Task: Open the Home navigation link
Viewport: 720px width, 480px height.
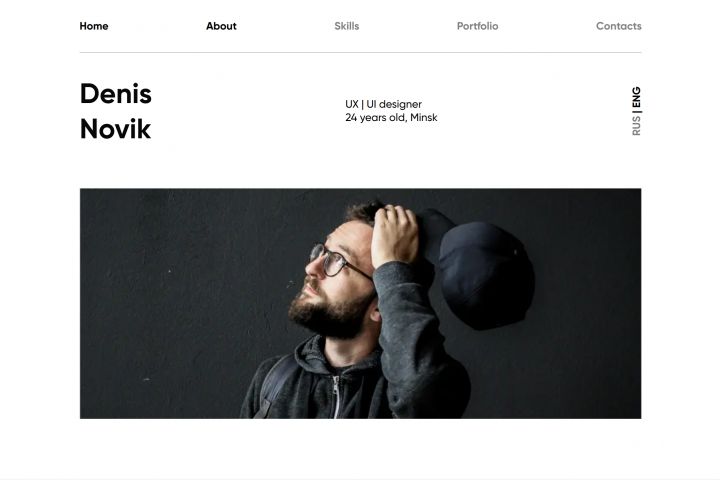Action: click(x=94, y=26)
